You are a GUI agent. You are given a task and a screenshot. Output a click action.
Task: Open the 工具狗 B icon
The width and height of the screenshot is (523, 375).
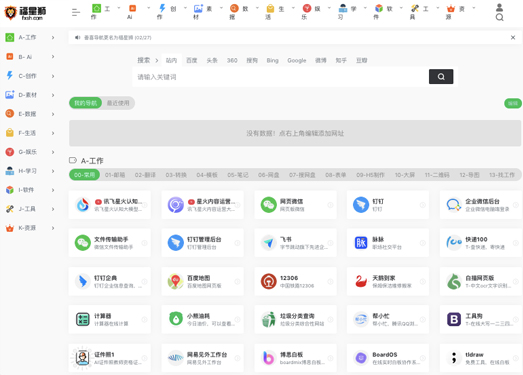coord(454,320)
